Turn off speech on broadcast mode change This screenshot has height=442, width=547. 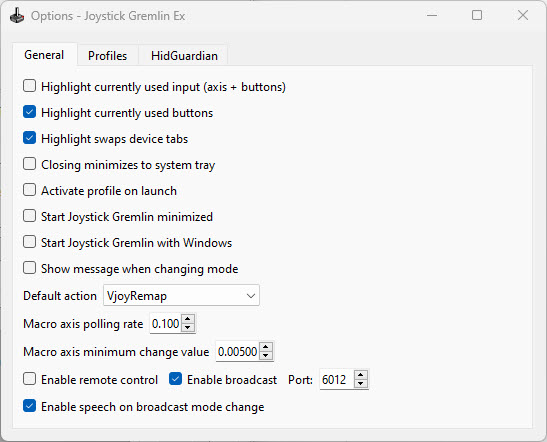coord(29,406)
